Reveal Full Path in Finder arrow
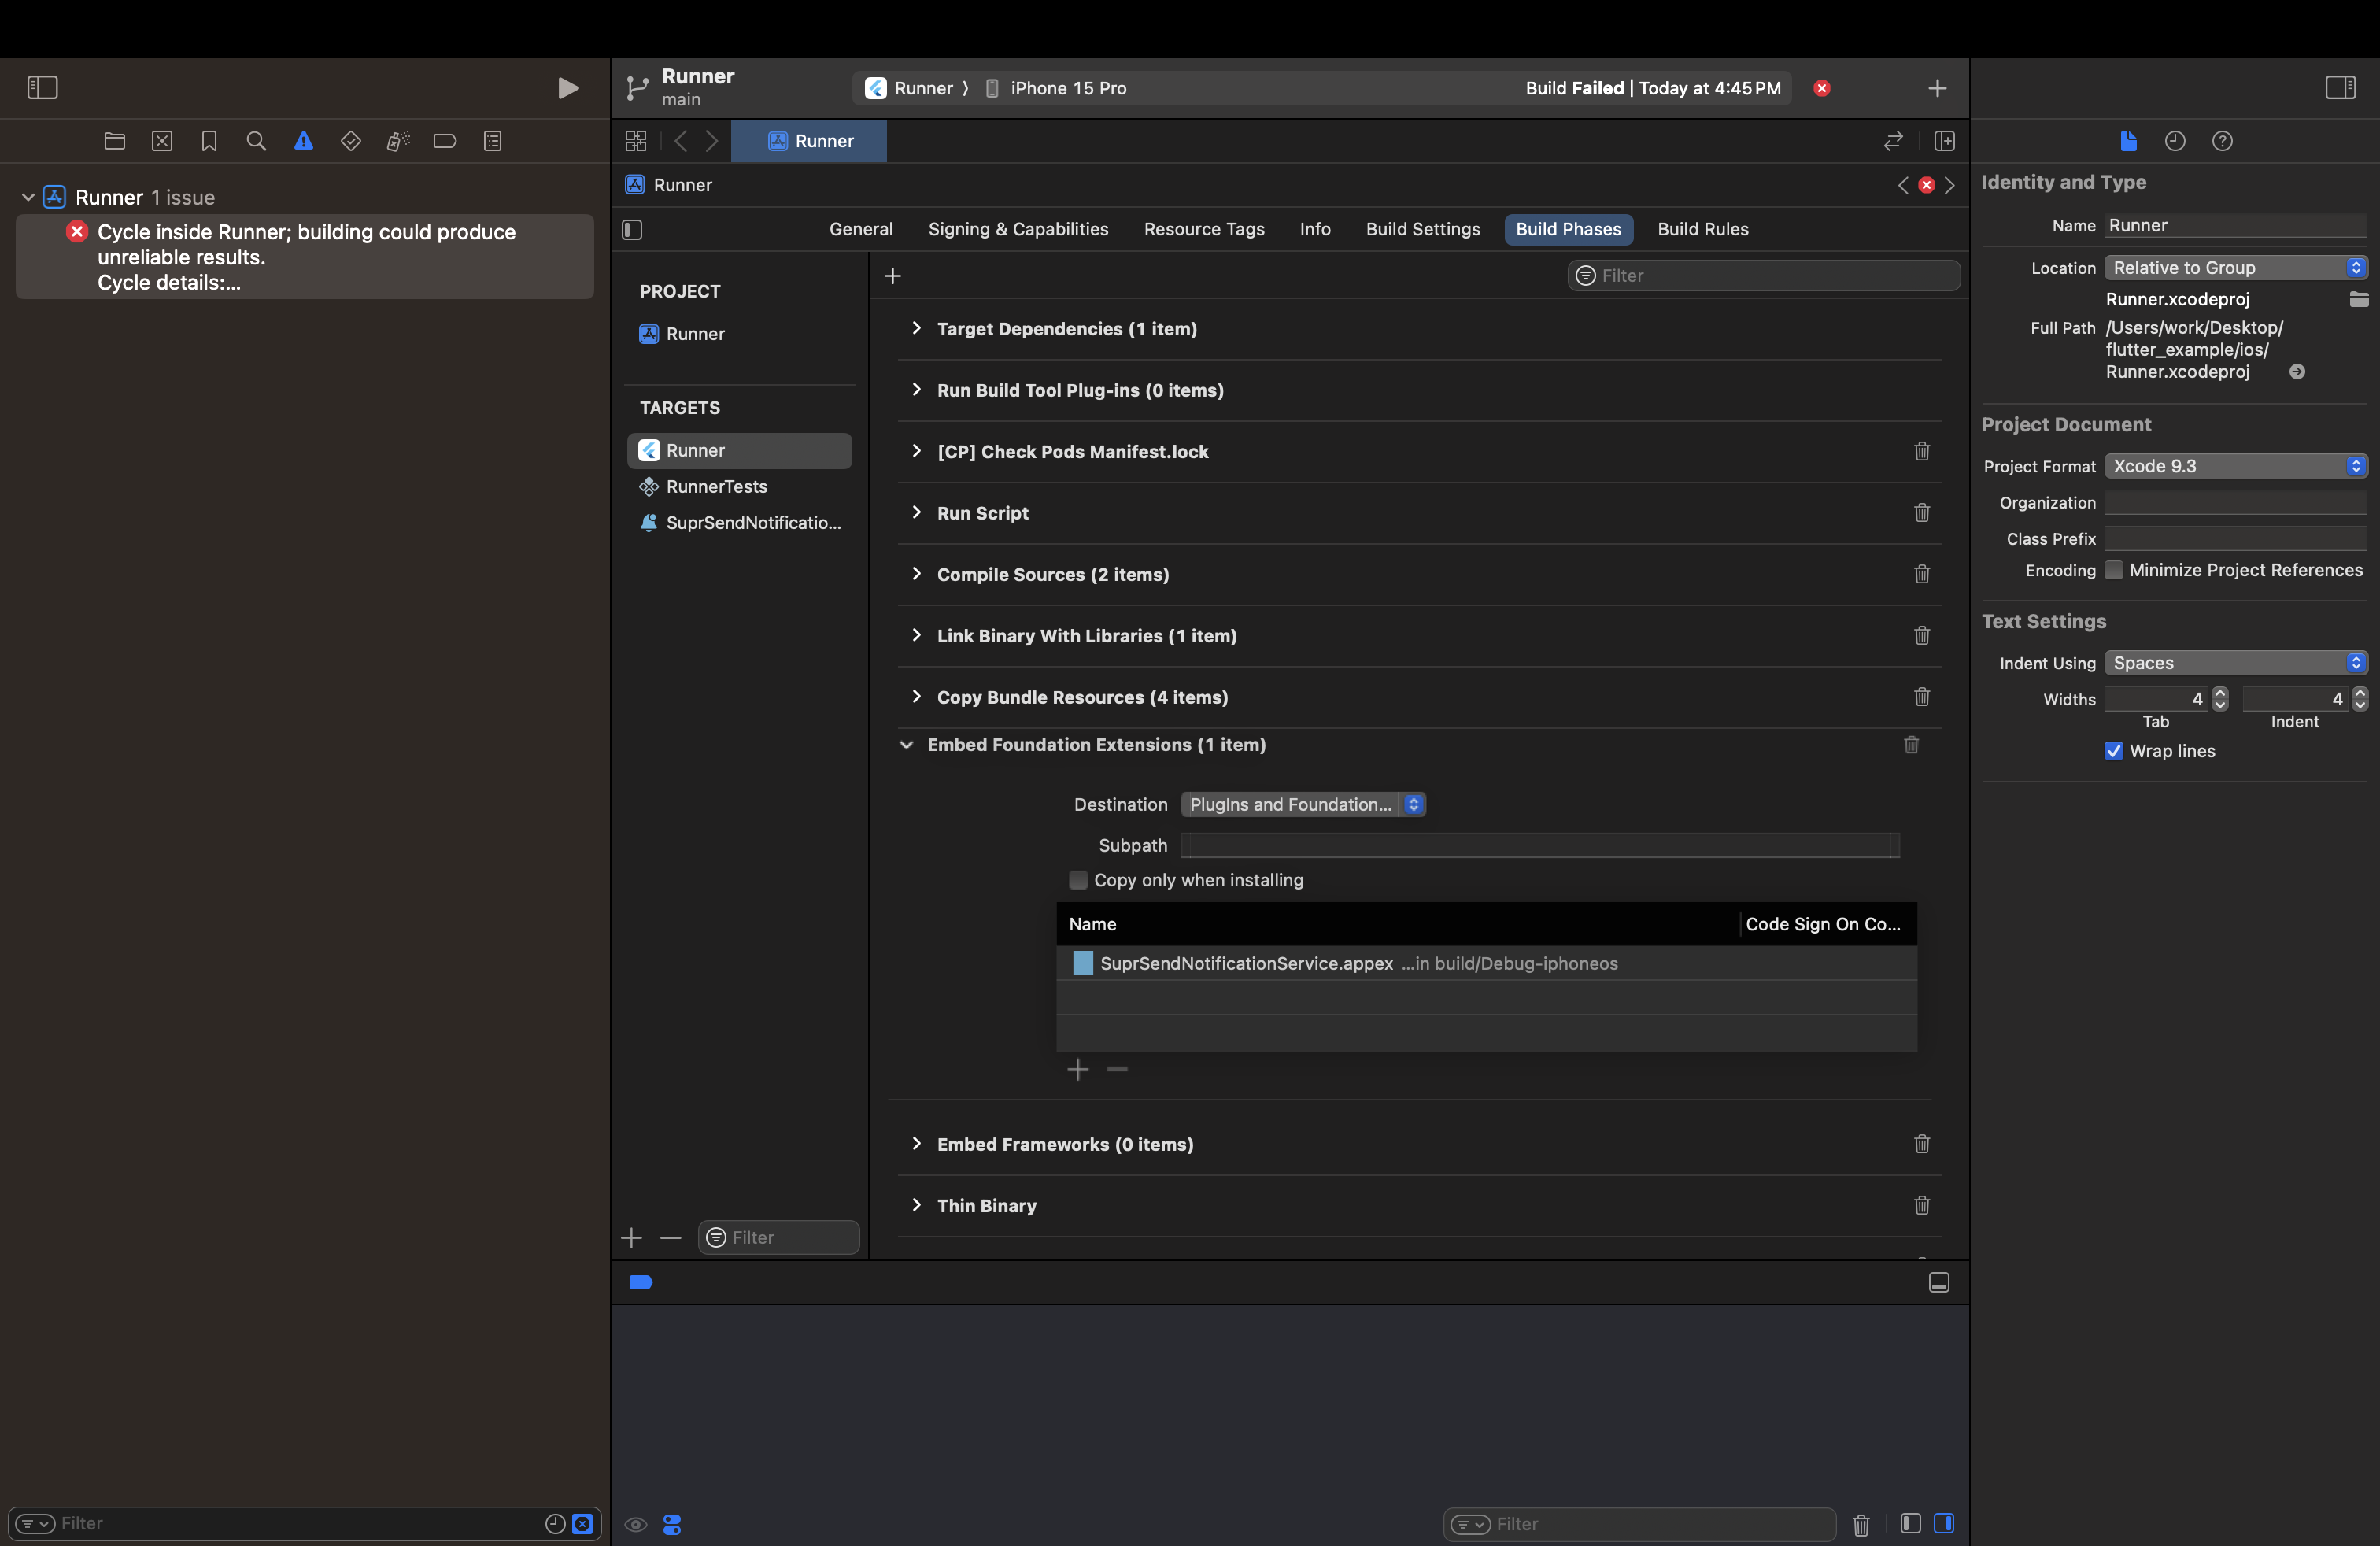 coord(2297,372)
